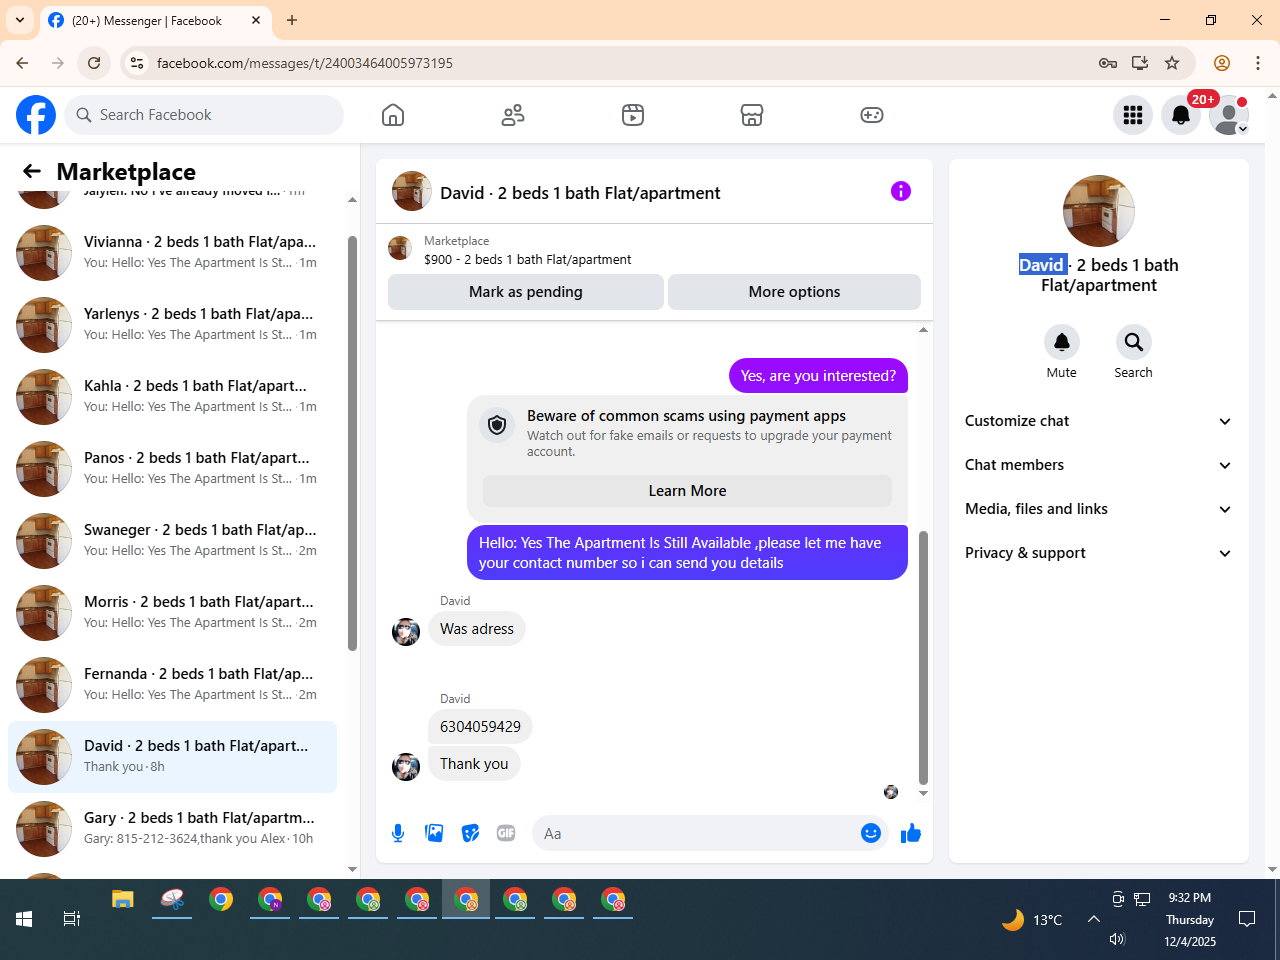The height and width of the screenshot is (960, 1280).
Task: Open the Gary conversation
Action: pos(172,829)
